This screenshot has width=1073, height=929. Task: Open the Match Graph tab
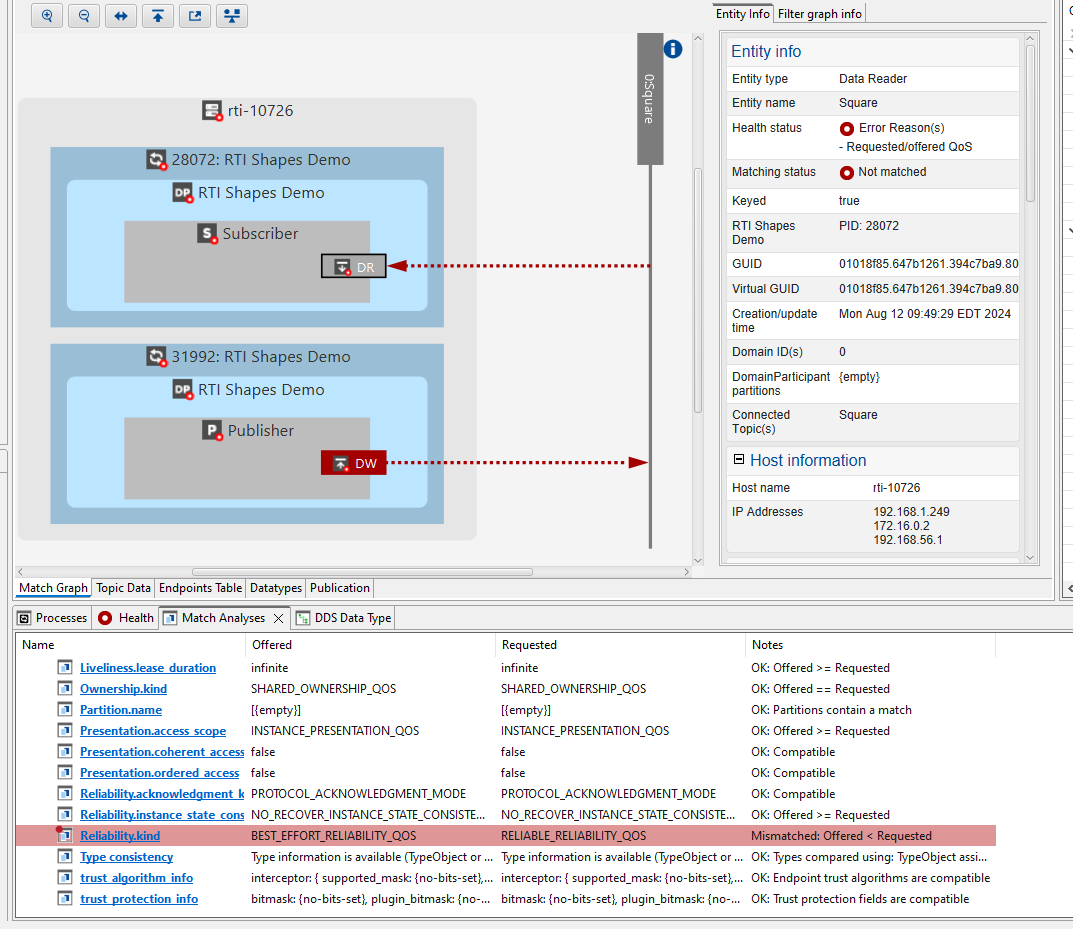[53, 588]
